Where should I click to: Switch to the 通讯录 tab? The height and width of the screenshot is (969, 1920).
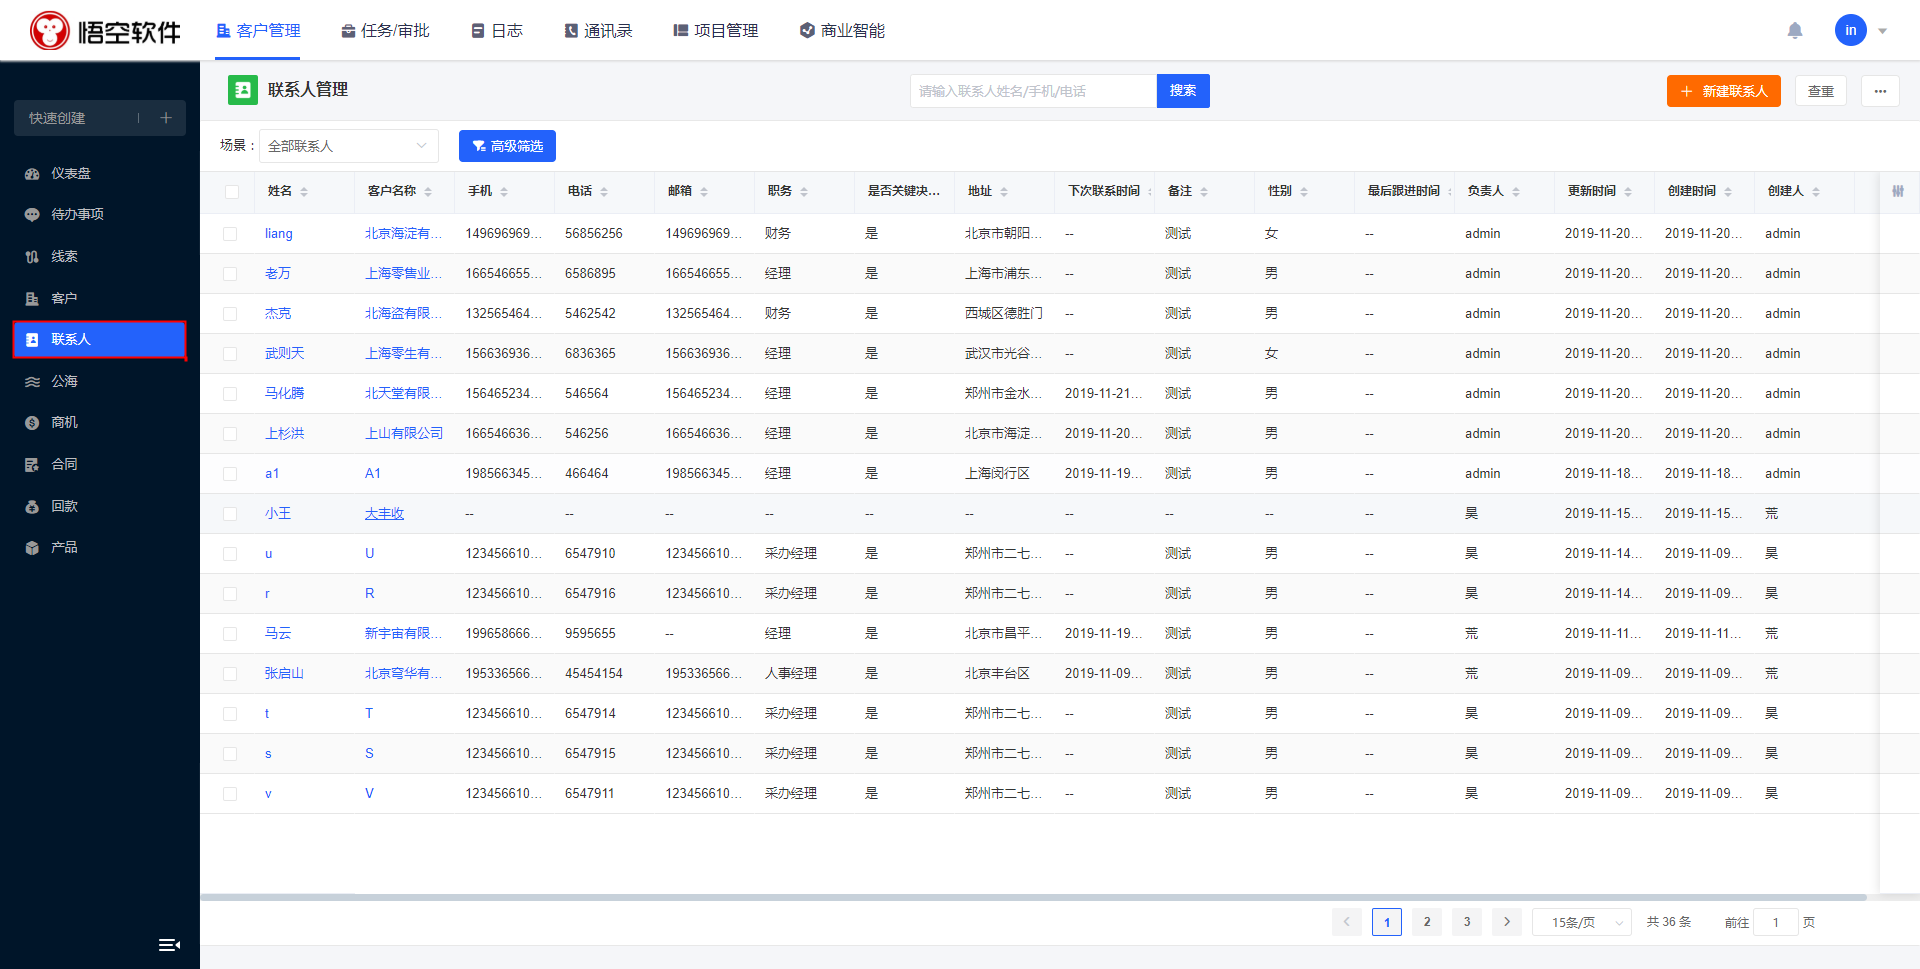click(x=598, y=31)
